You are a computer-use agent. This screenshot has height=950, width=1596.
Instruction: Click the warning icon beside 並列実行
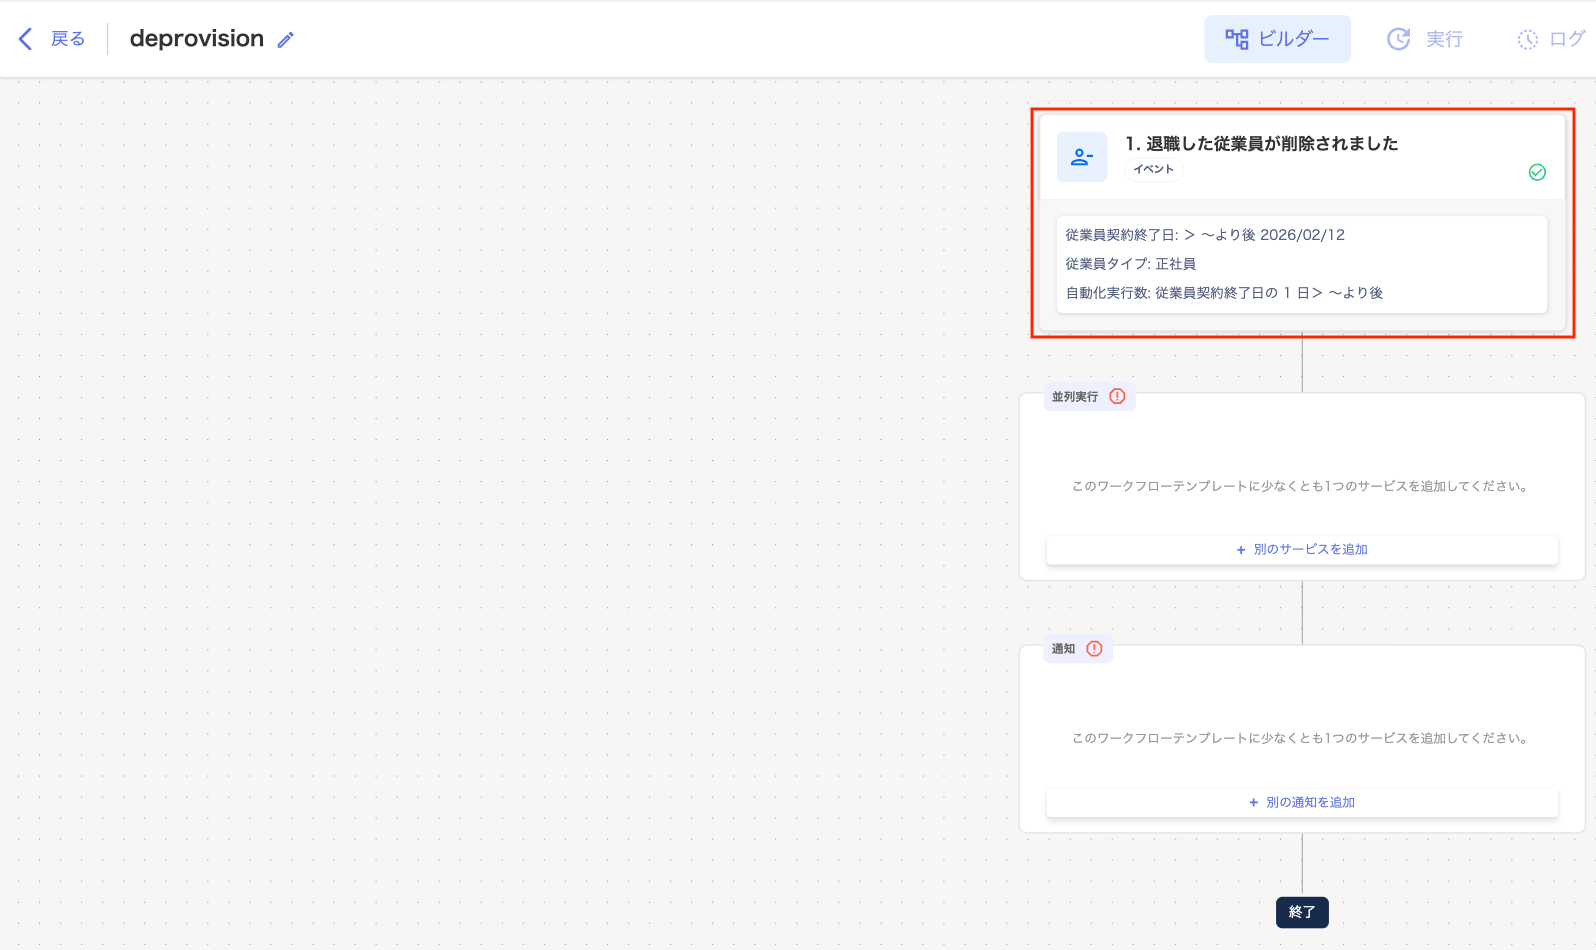click(x=1117, y=396)
